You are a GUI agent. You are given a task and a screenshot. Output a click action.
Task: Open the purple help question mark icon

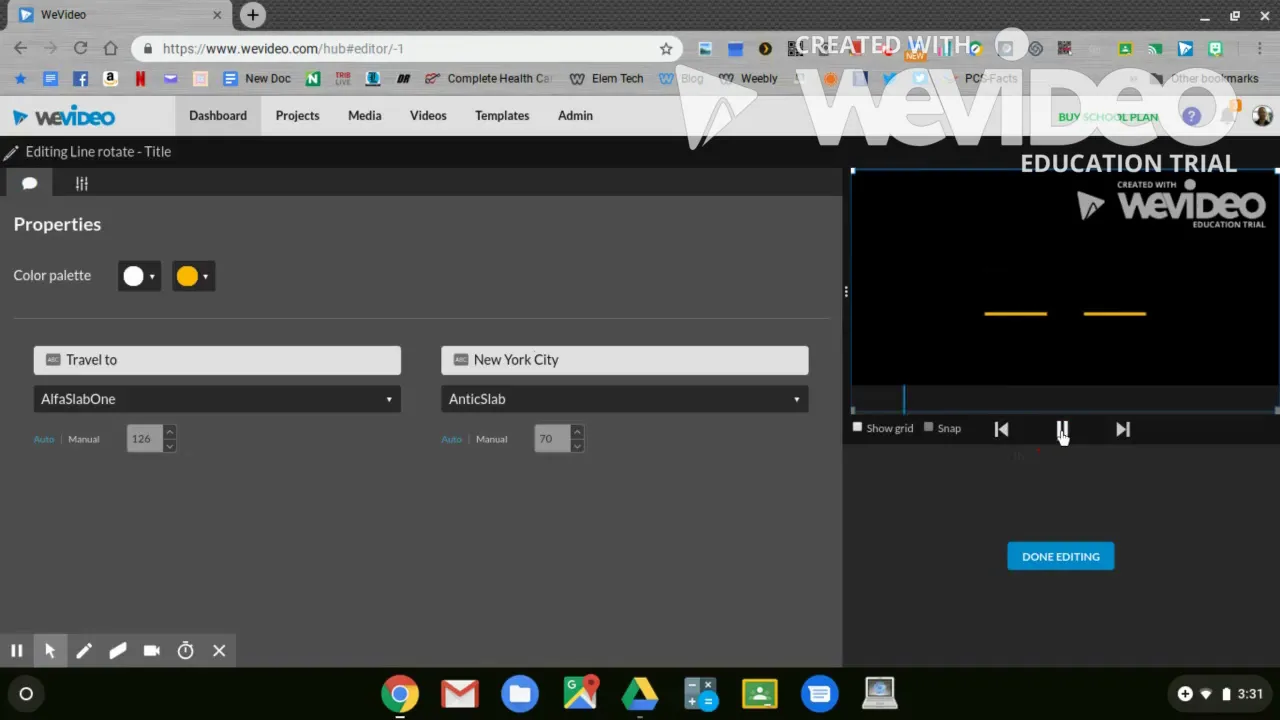pyautogui.click(x=1191, y=117)
